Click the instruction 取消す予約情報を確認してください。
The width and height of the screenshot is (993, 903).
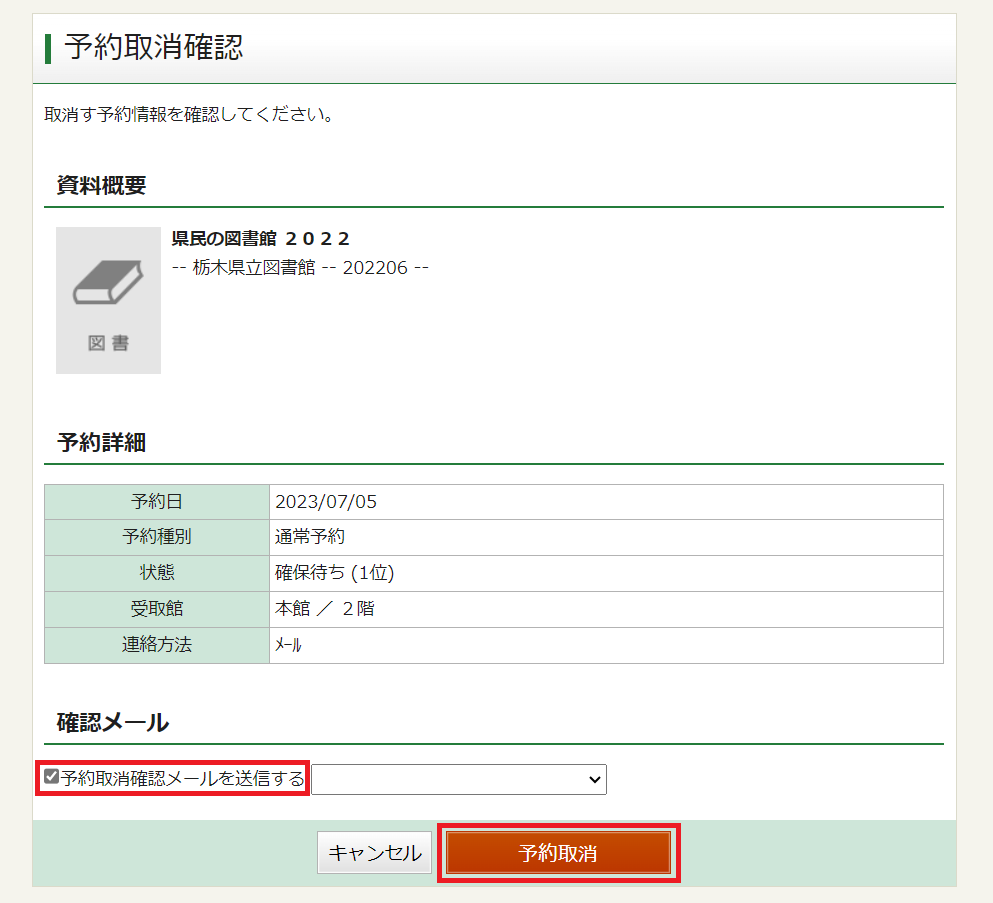[x=189, y=115]
